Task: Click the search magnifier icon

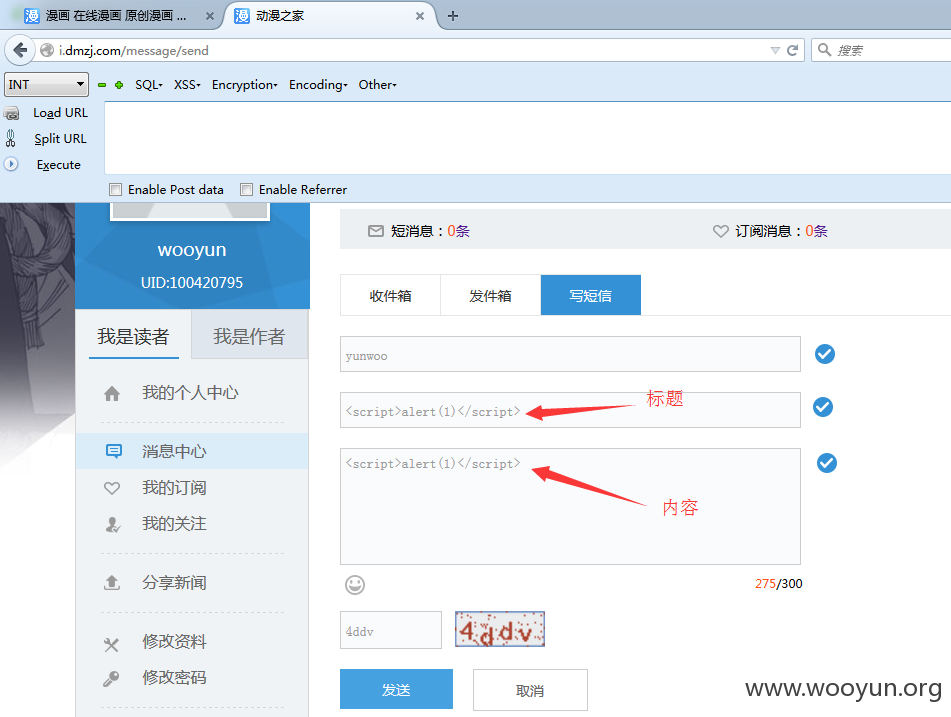Action: [824, 50]
